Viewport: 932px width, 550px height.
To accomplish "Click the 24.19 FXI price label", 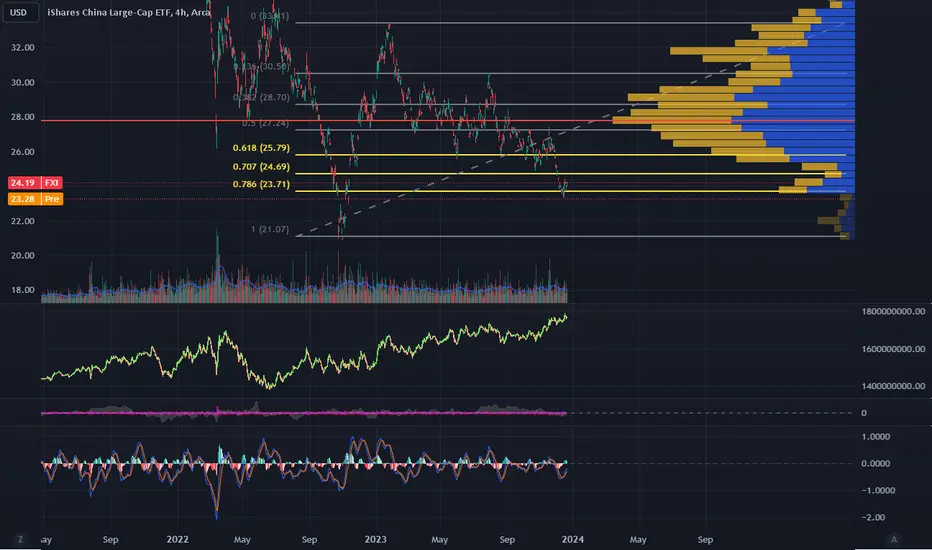I will pos(35,183).
